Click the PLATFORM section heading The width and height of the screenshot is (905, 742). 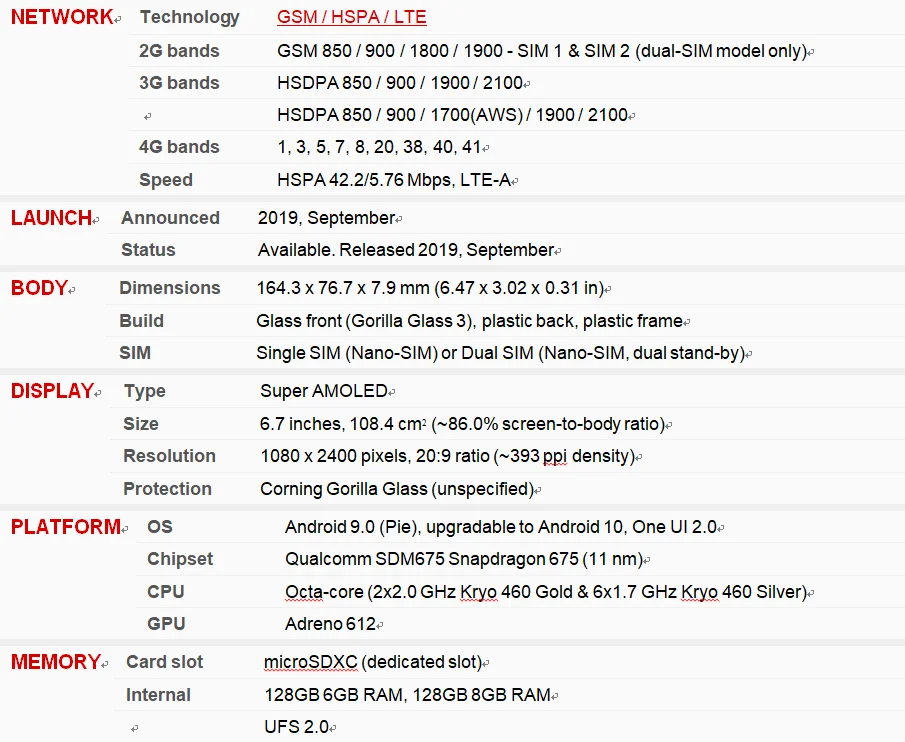click(x=66, y=527)
